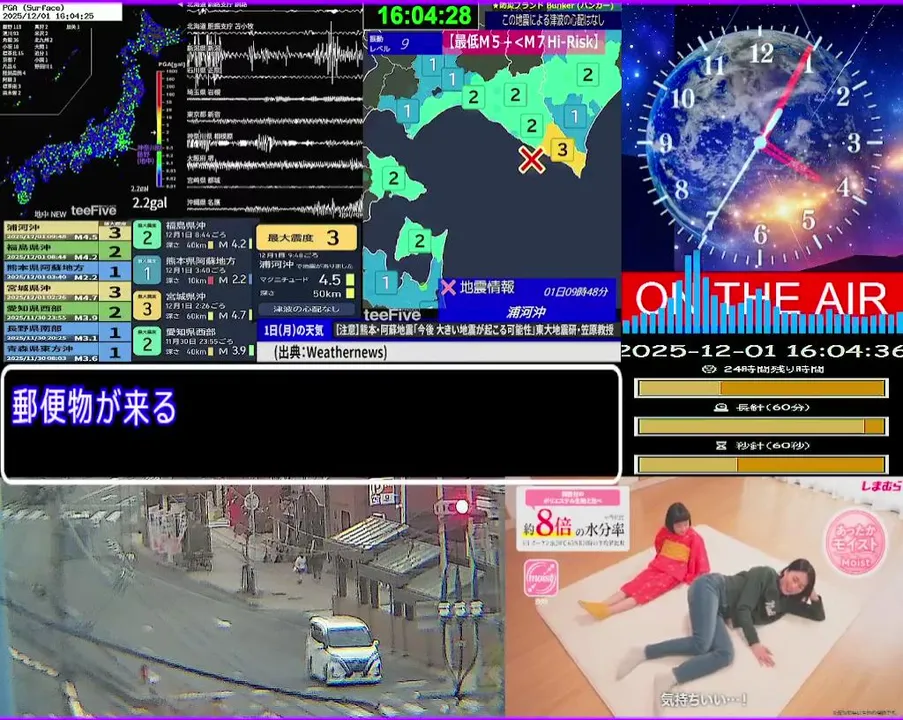Select the 長野県南部 M3.1 row
This screenshot has width=903, height=720.
[67, 332]
